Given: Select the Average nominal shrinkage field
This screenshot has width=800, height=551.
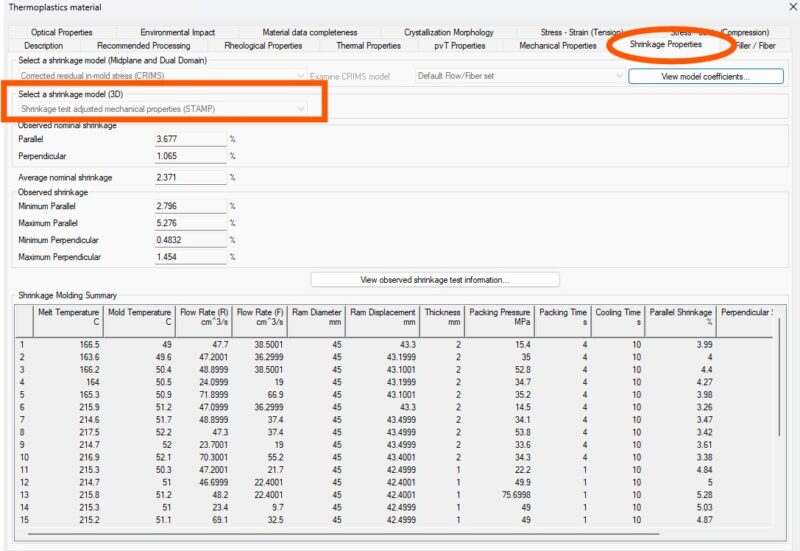Looking at the screenshot, I should 191,177.
